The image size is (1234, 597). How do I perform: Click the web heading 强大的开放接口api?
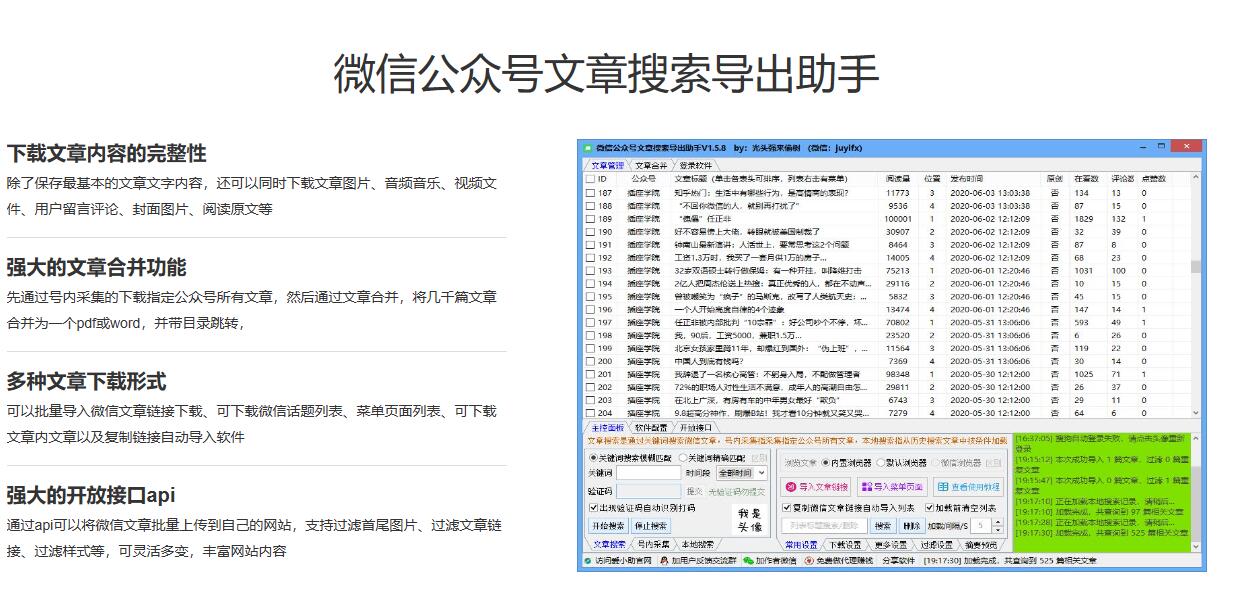tap(91, 496)
